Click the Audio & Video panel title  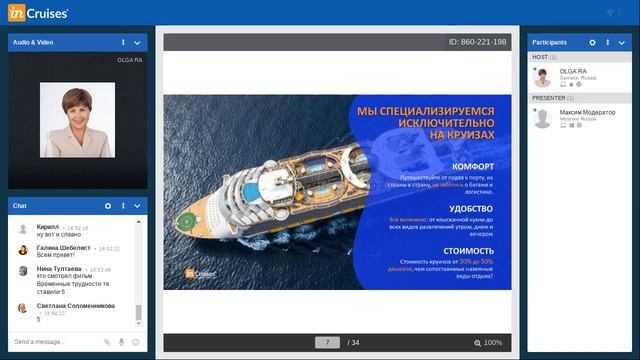click(x=33, y=42)
